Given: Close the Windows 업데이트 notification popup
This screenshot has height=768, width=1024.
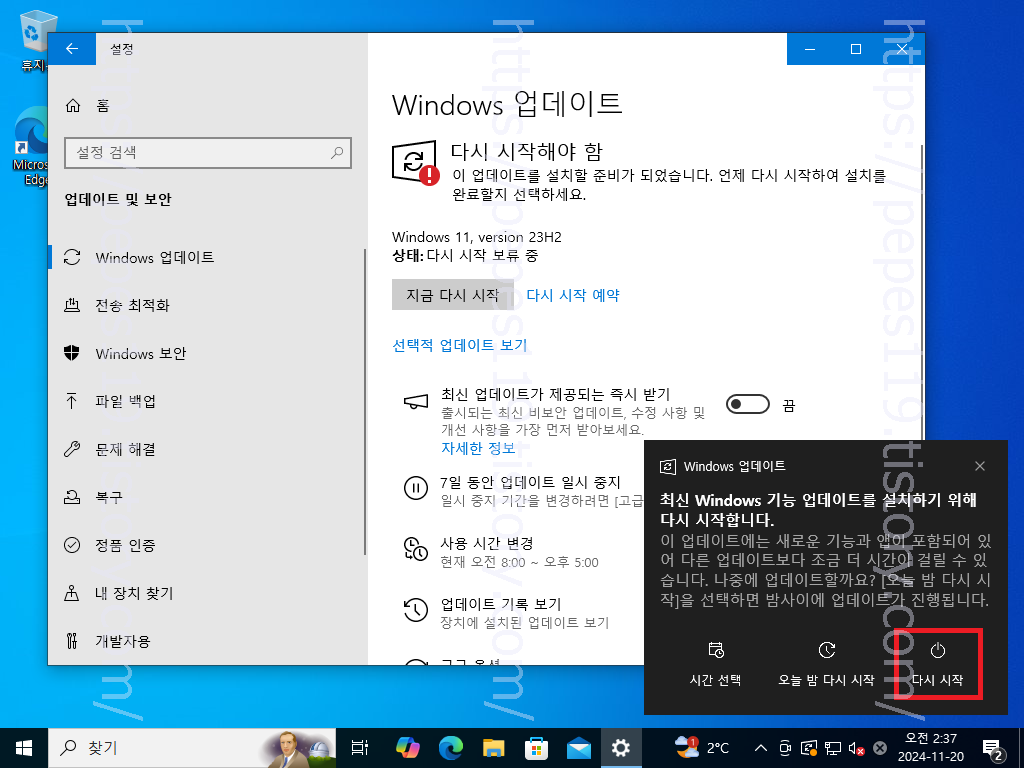Looking at the screenshot, I should (x=980, y=466).
